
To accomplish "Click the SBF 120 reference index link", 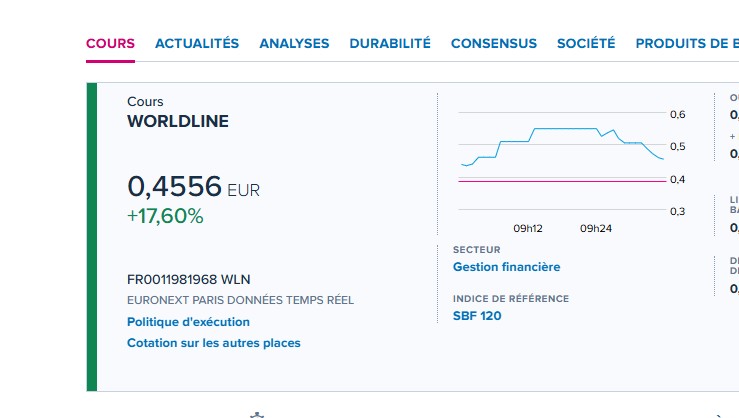I will point(477,316).
